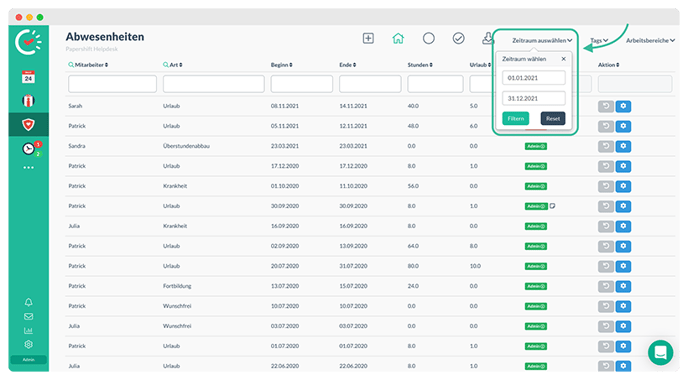Viewport: 688px width, 380px height.
Task: Click the Beginn filter input
Action: 301,83
